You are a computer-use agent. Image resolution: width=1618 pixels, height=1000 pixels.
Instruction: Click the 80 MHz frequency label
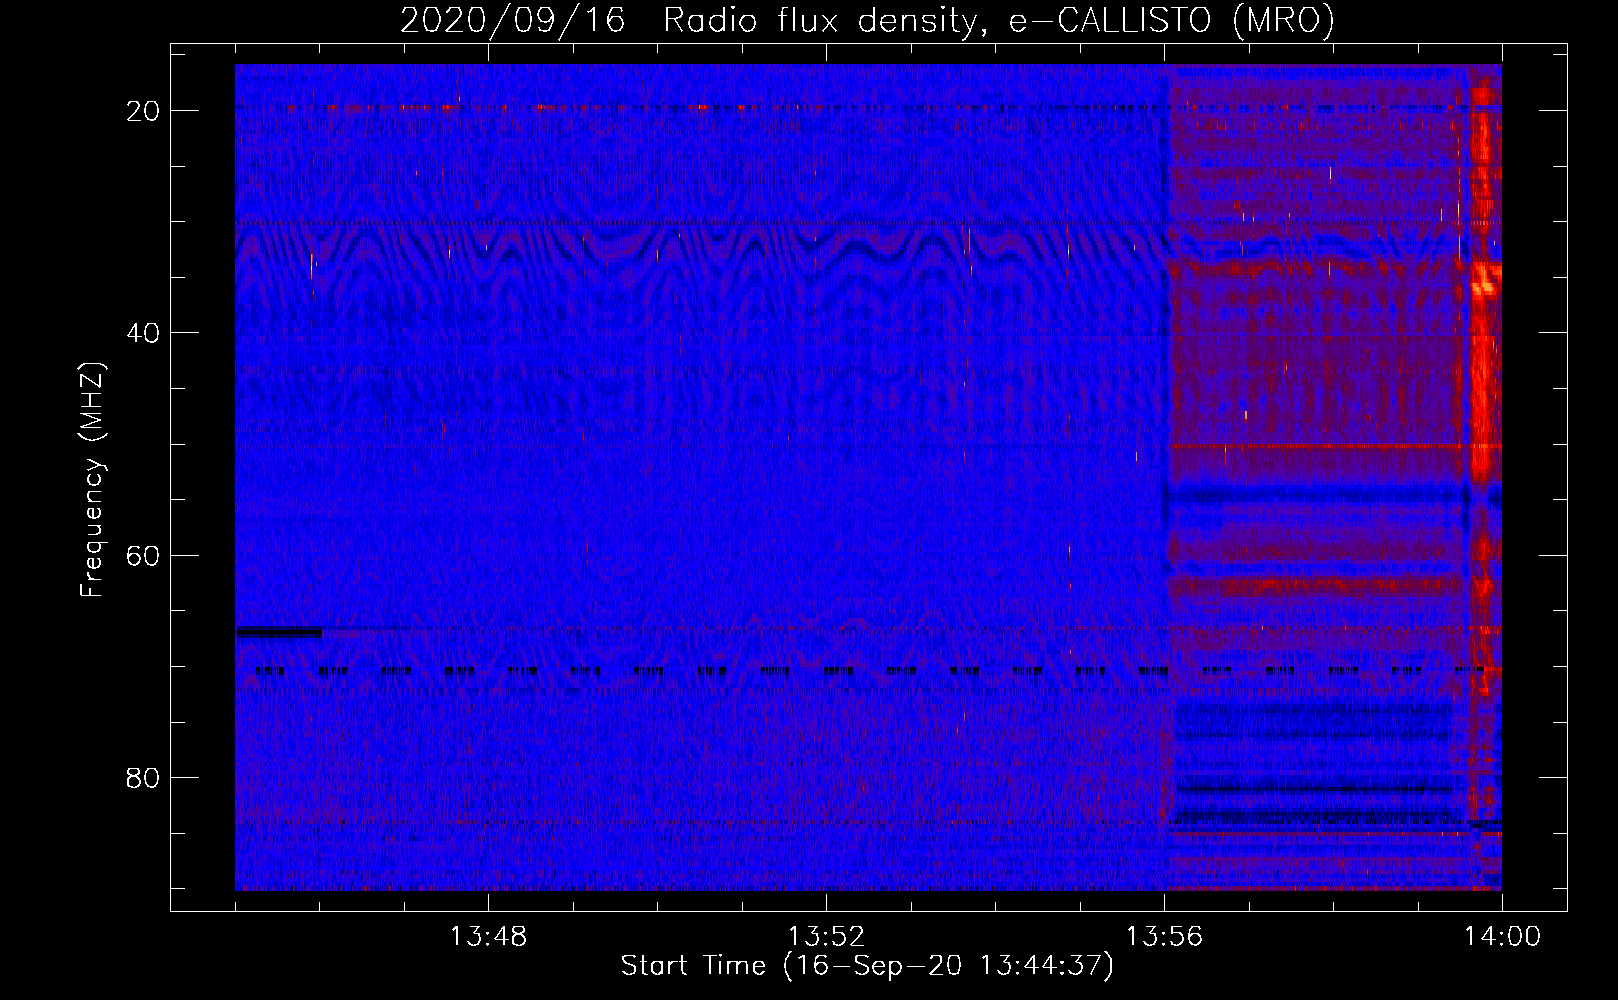tap(143, 777)
